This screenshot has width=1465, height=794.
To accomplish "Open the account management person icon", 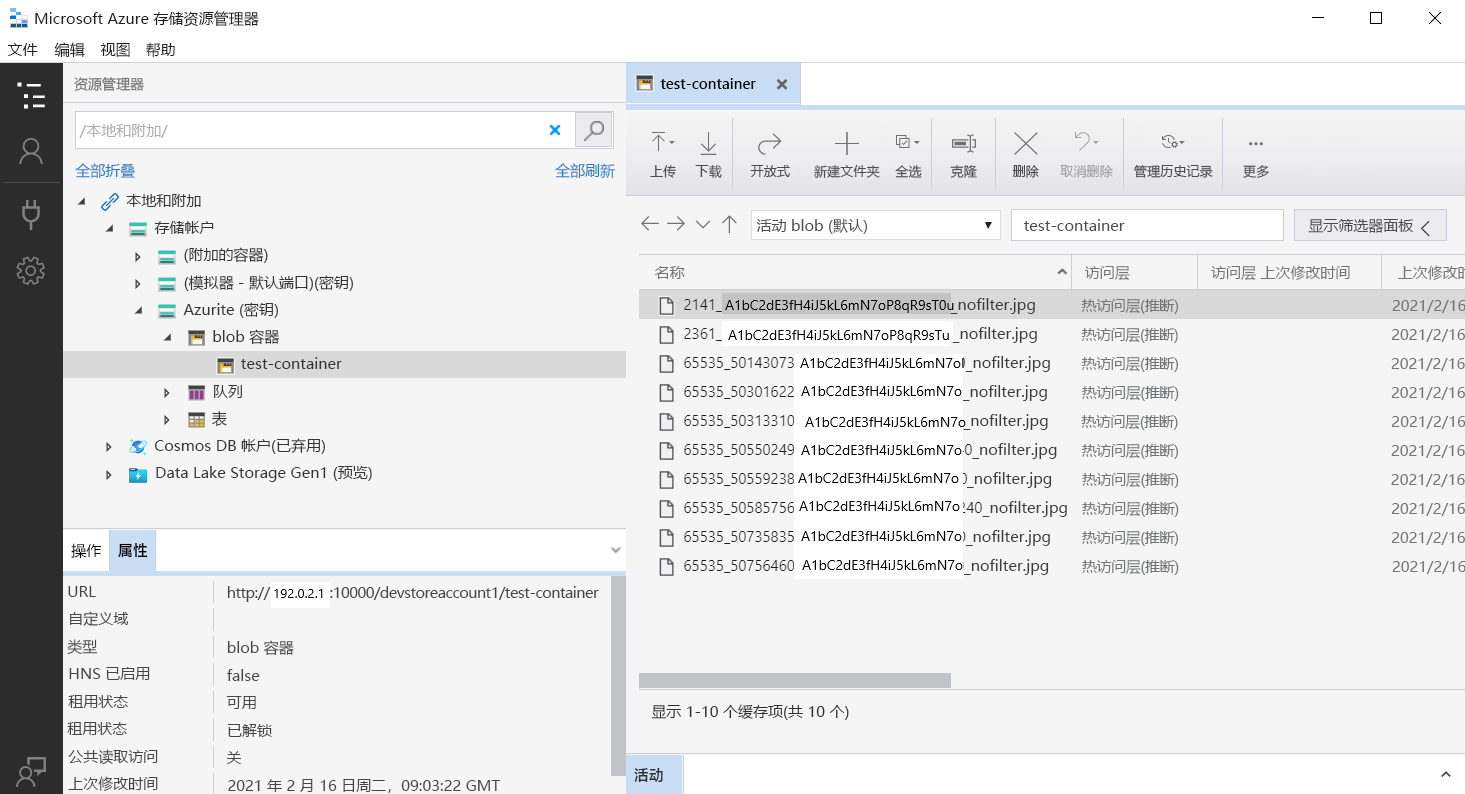I will pyautogui.click(x=31, y=151).
